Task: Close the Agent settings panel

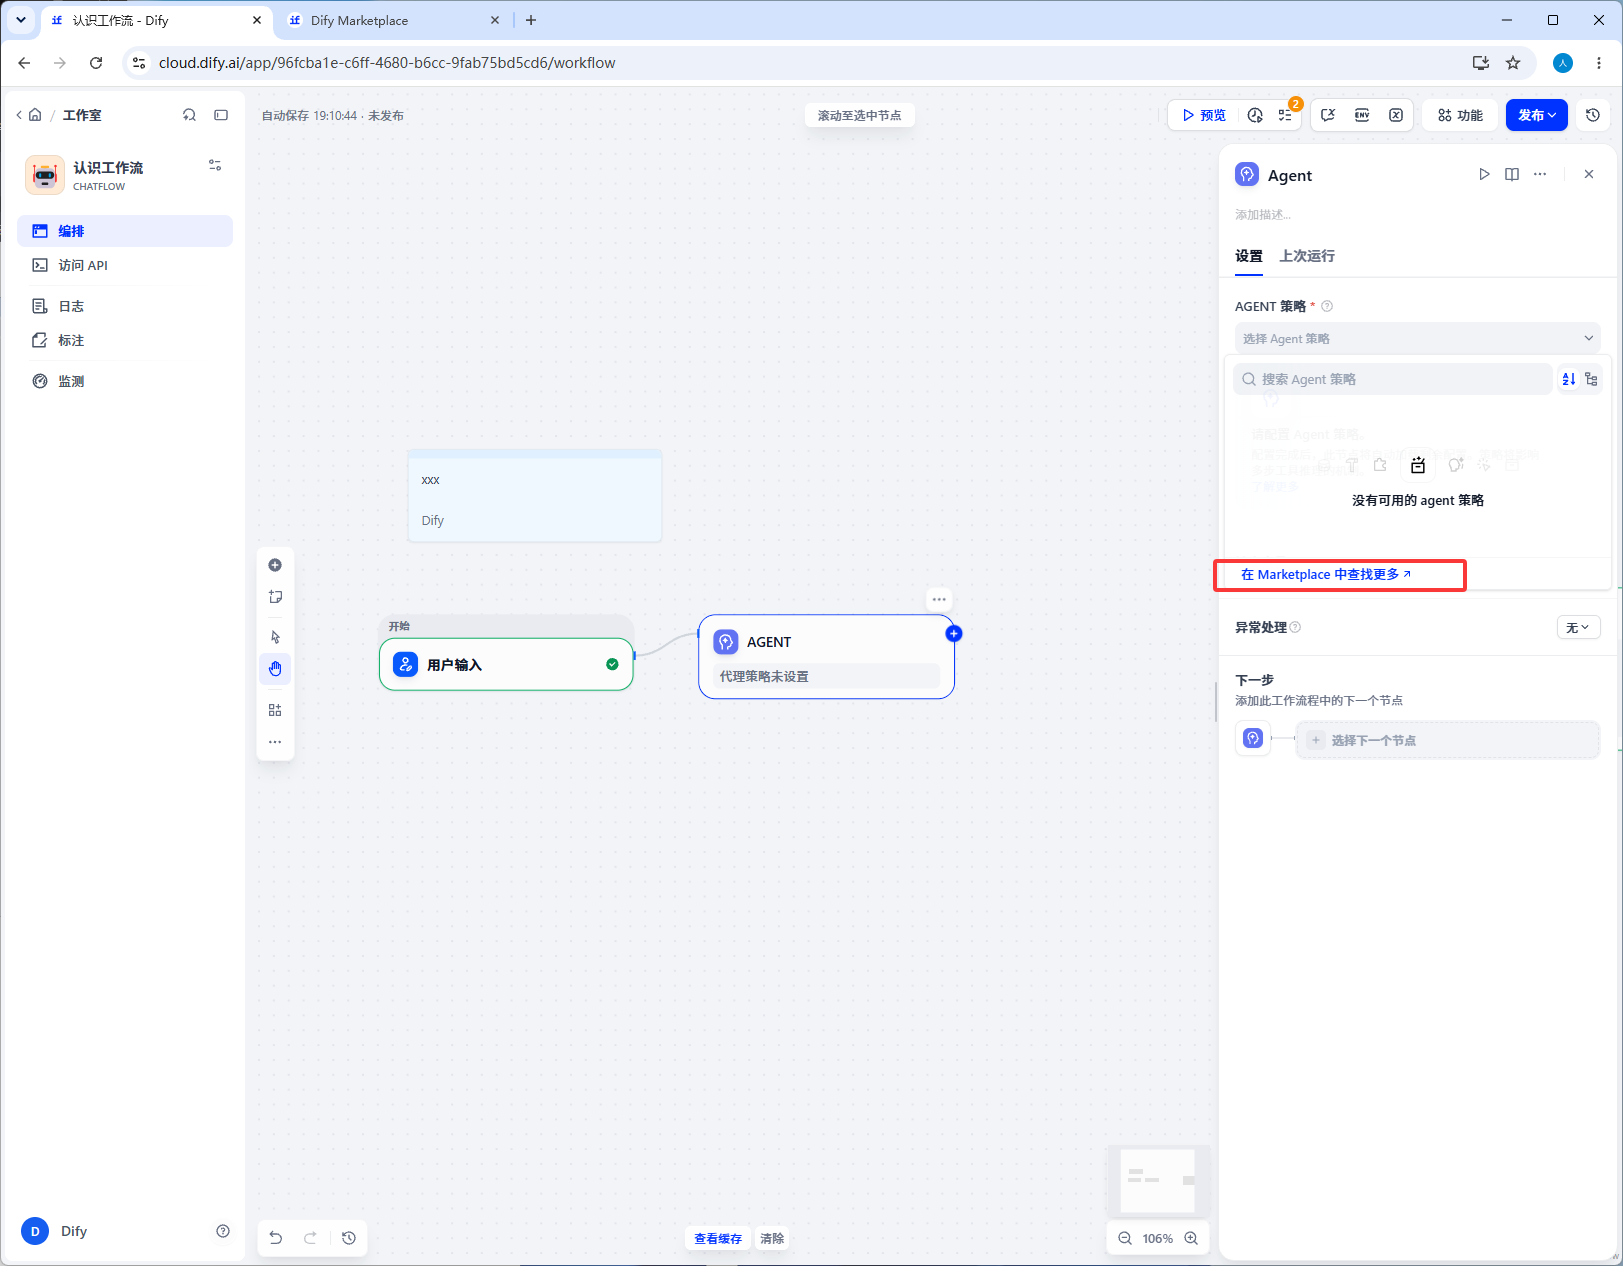Action: (1589, 174)
